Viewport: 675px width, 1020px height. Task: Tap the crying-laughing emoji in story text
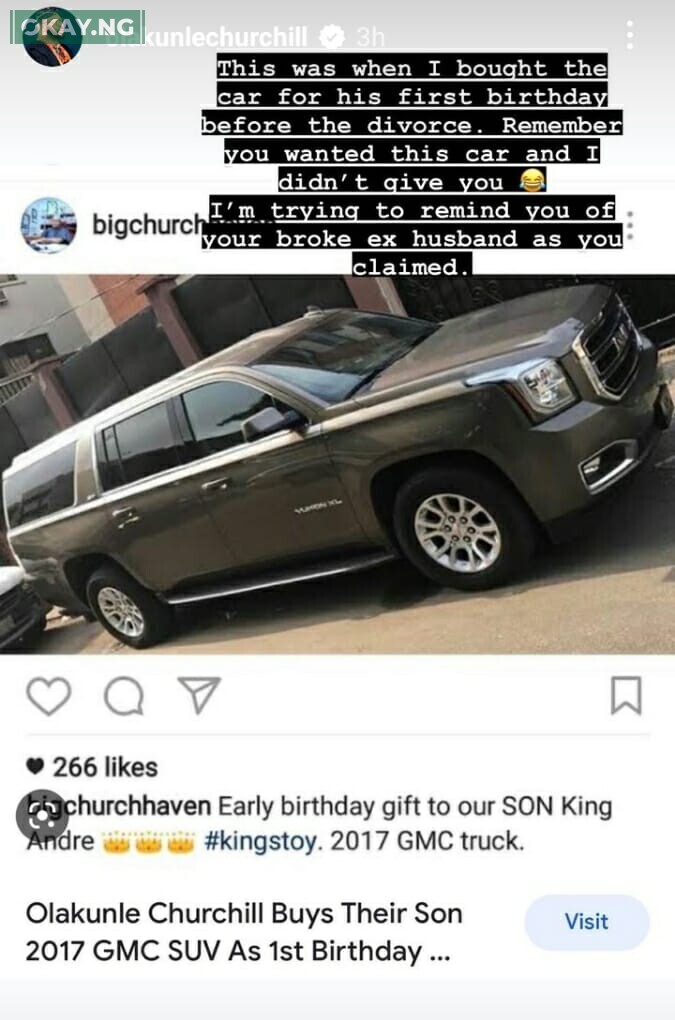click(532, 180)
